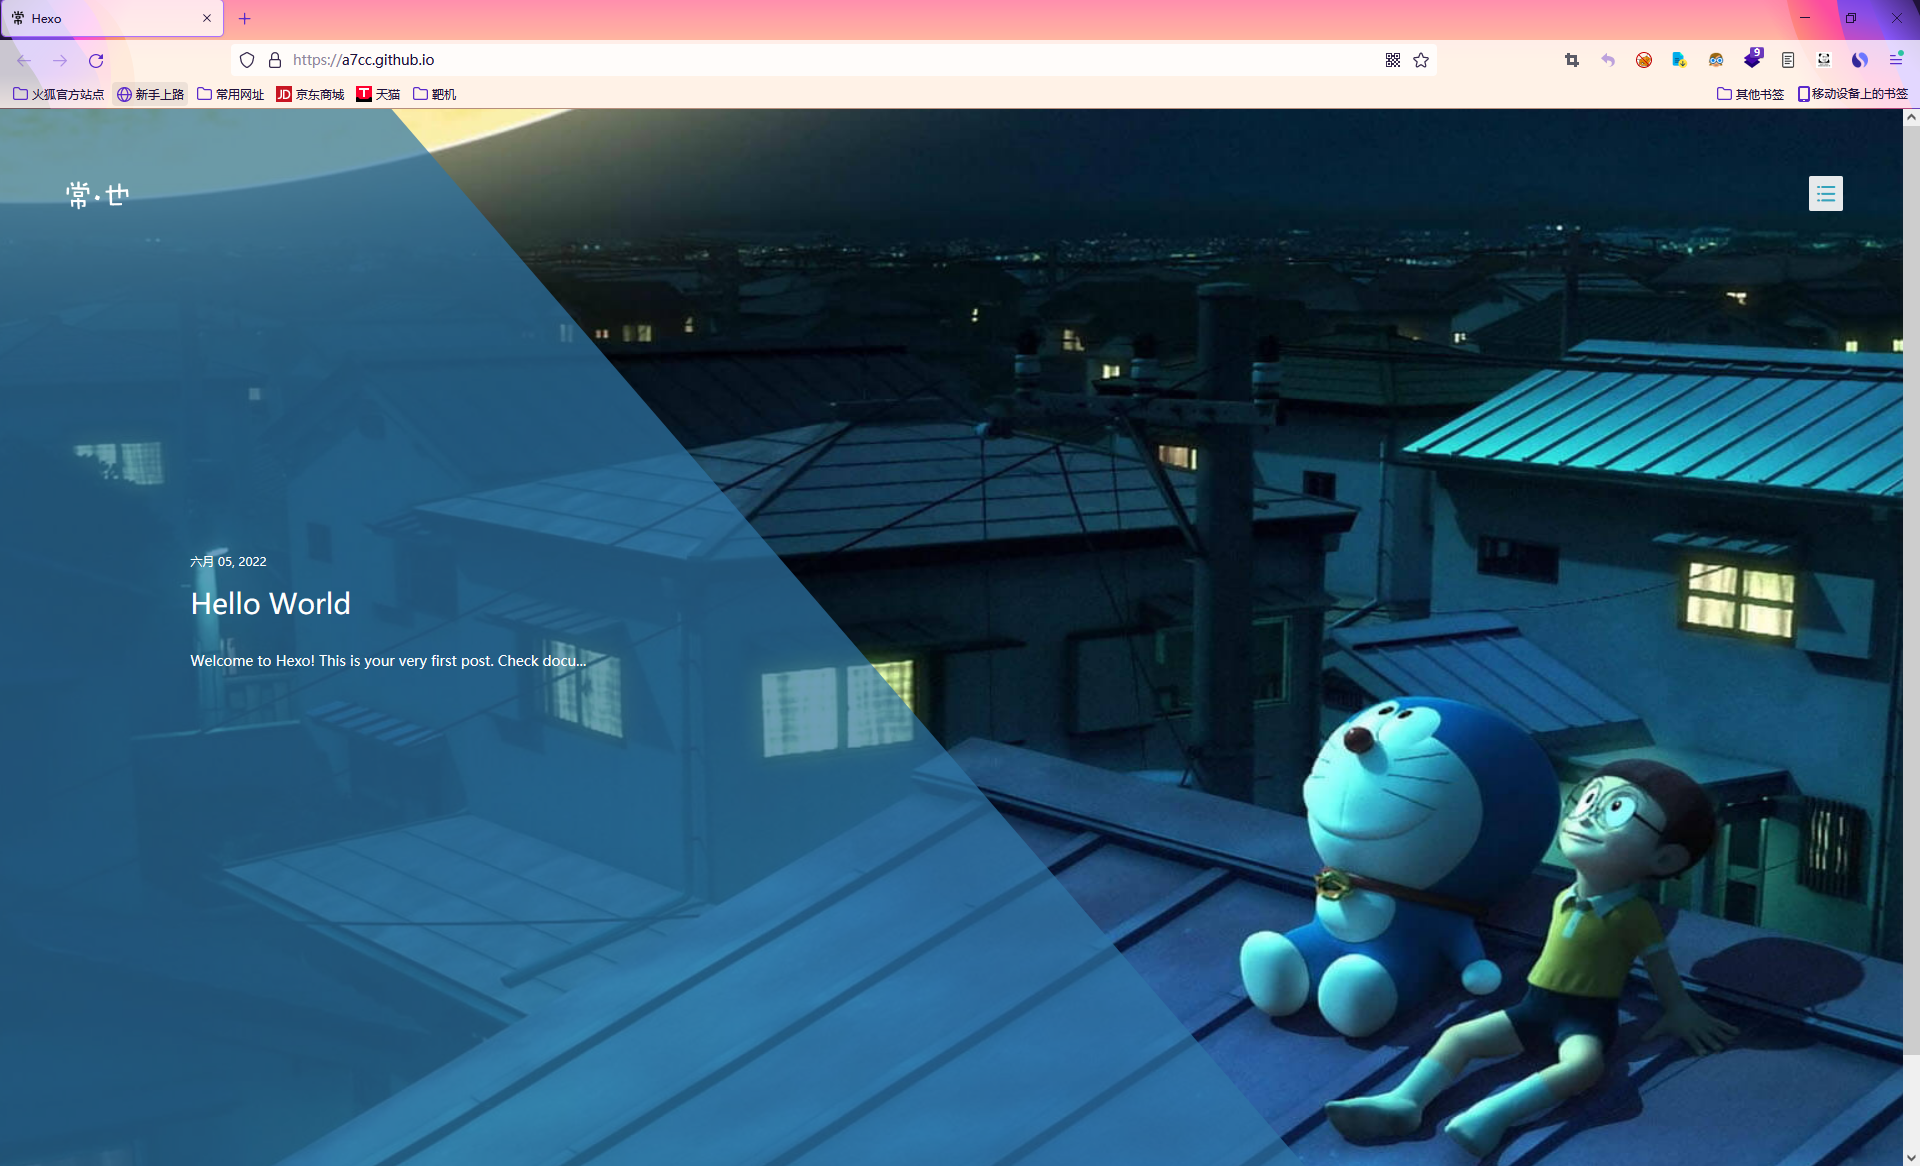Open the document download extension icon
Viewport: 1920px width, 1166px height.
1680,60
